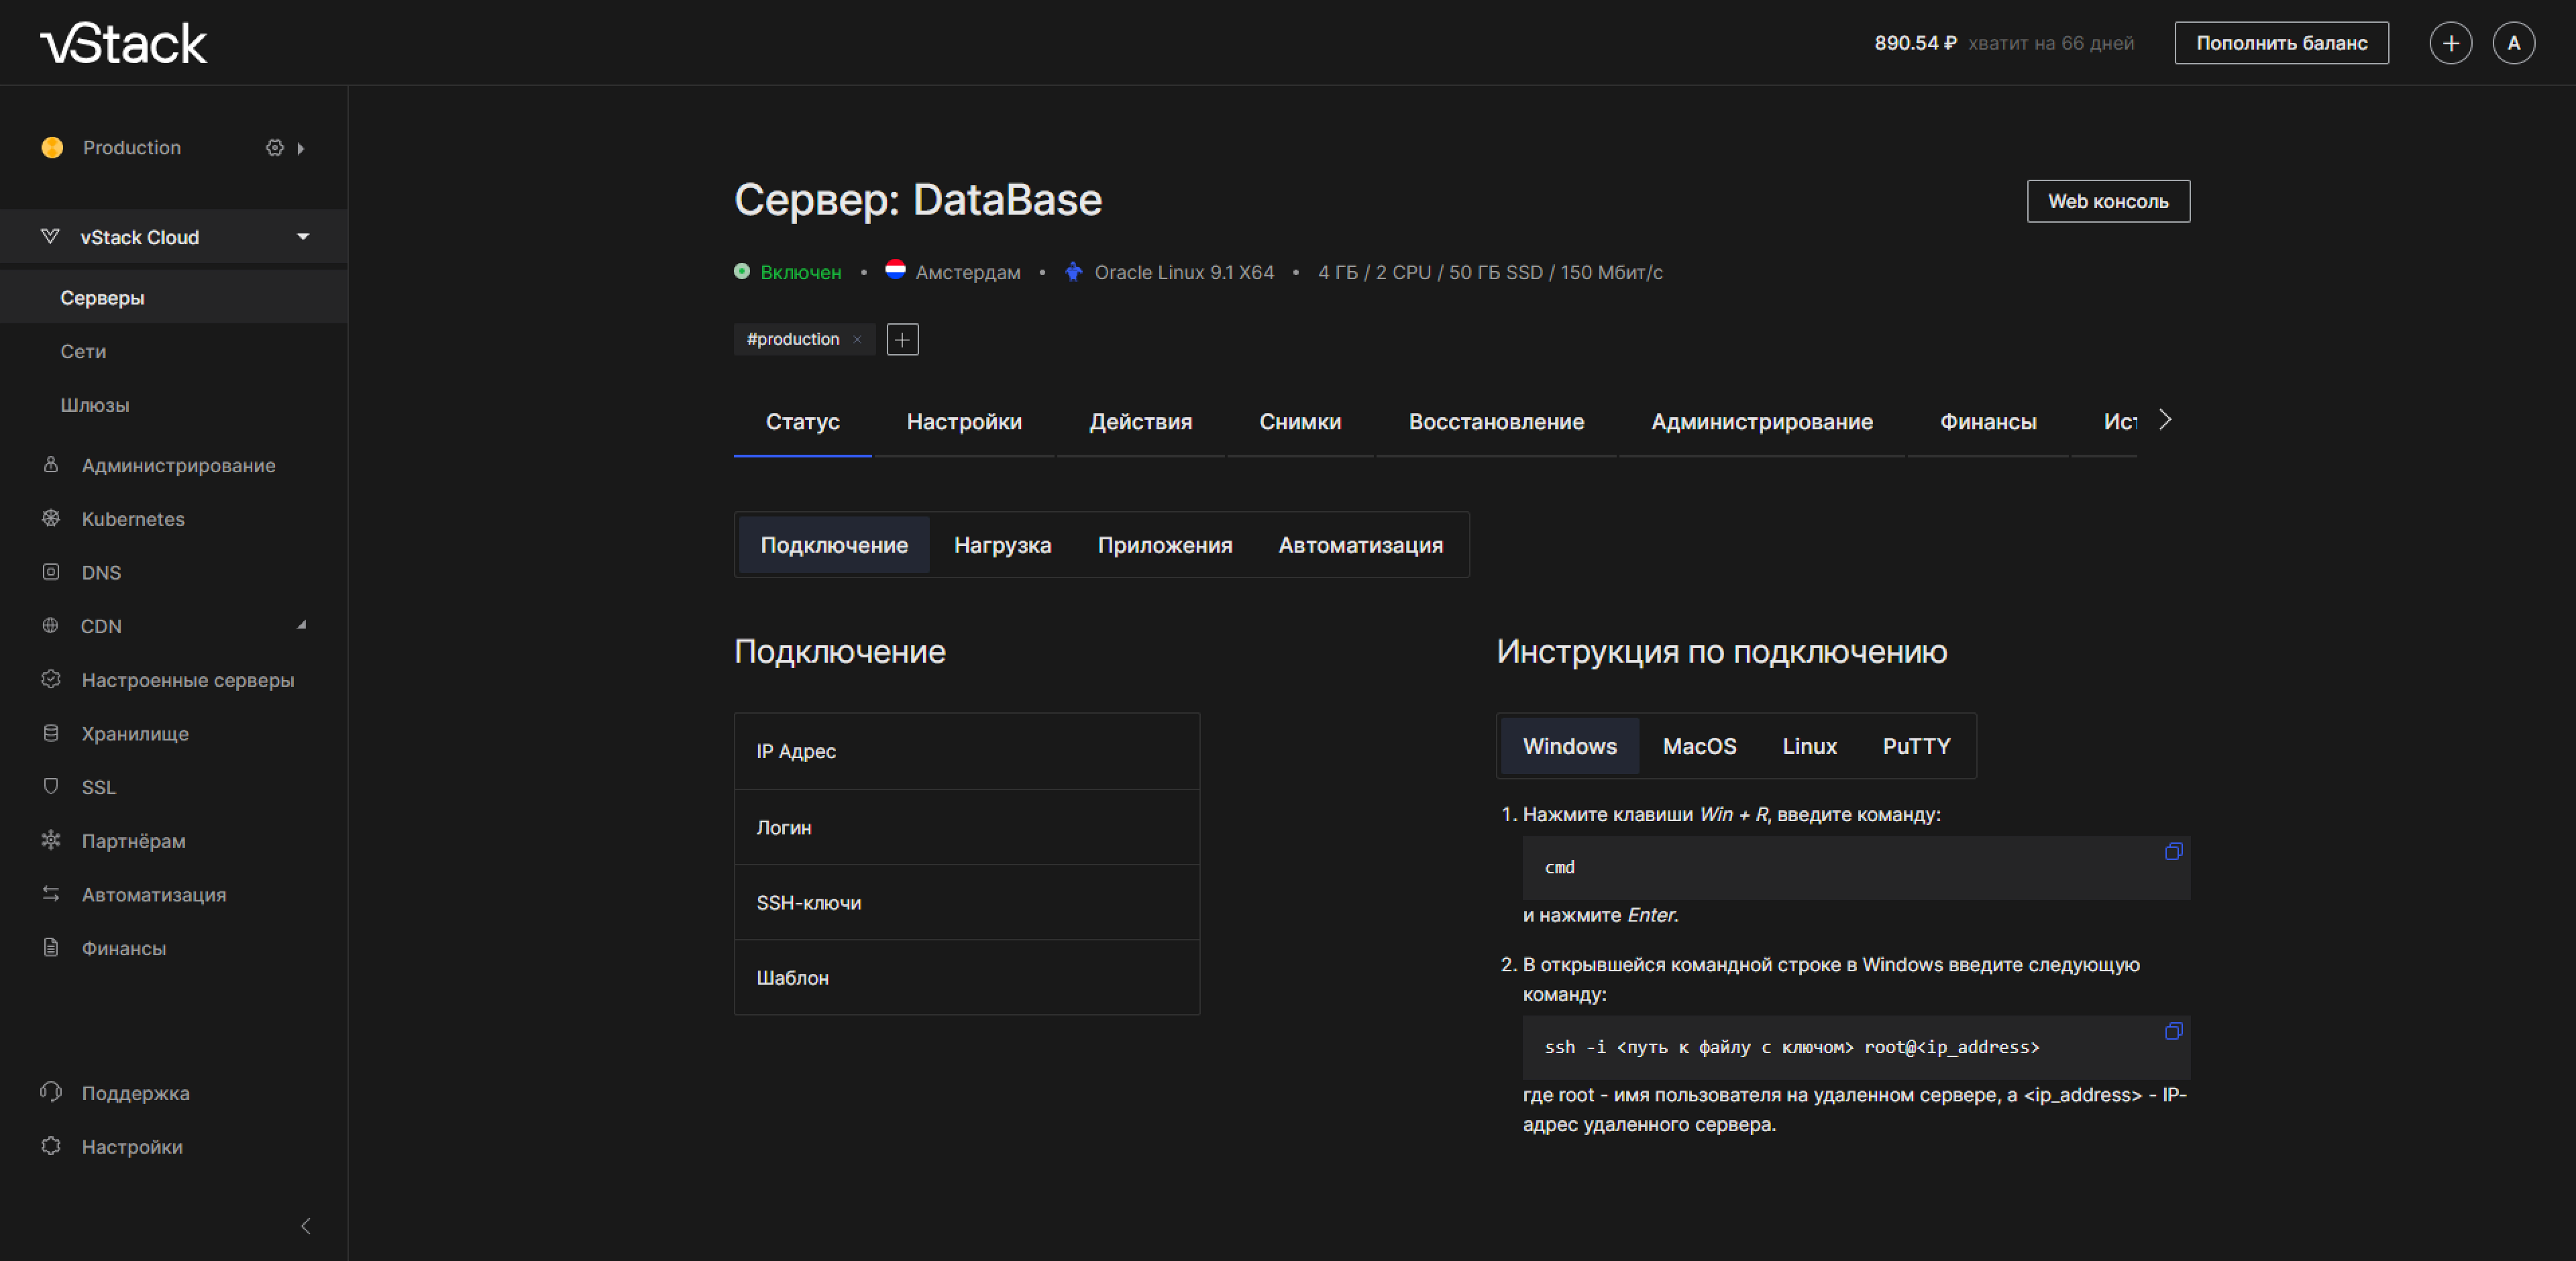
Task: Click the Production project gear icon
Action: (x=274, y=148)
